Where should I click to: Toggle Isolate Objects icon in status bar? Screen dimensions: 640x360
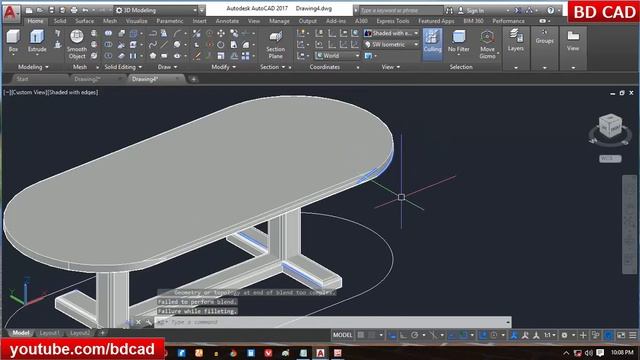[x=596, y=335]
